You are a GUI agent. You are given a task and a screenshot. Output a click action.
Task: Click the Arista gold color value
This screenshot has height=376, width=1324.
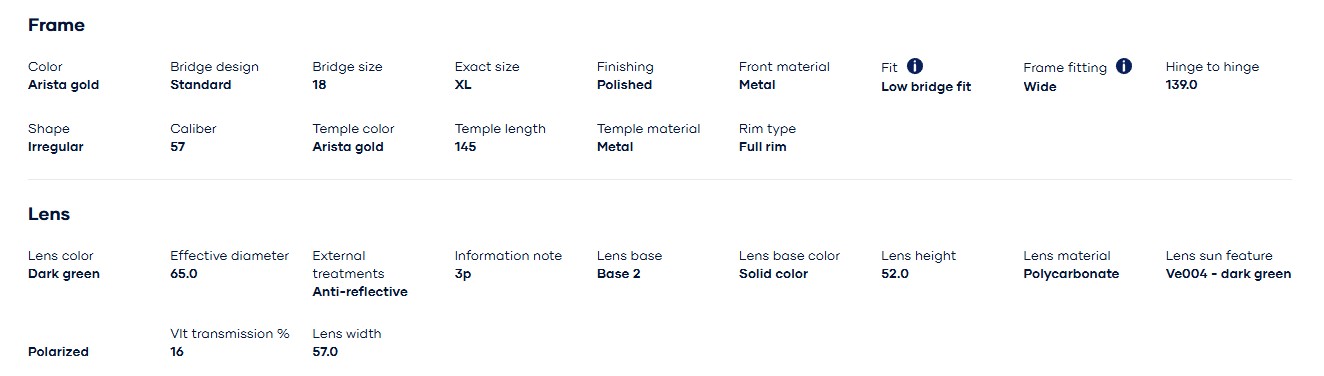click(x=64, y=85)
